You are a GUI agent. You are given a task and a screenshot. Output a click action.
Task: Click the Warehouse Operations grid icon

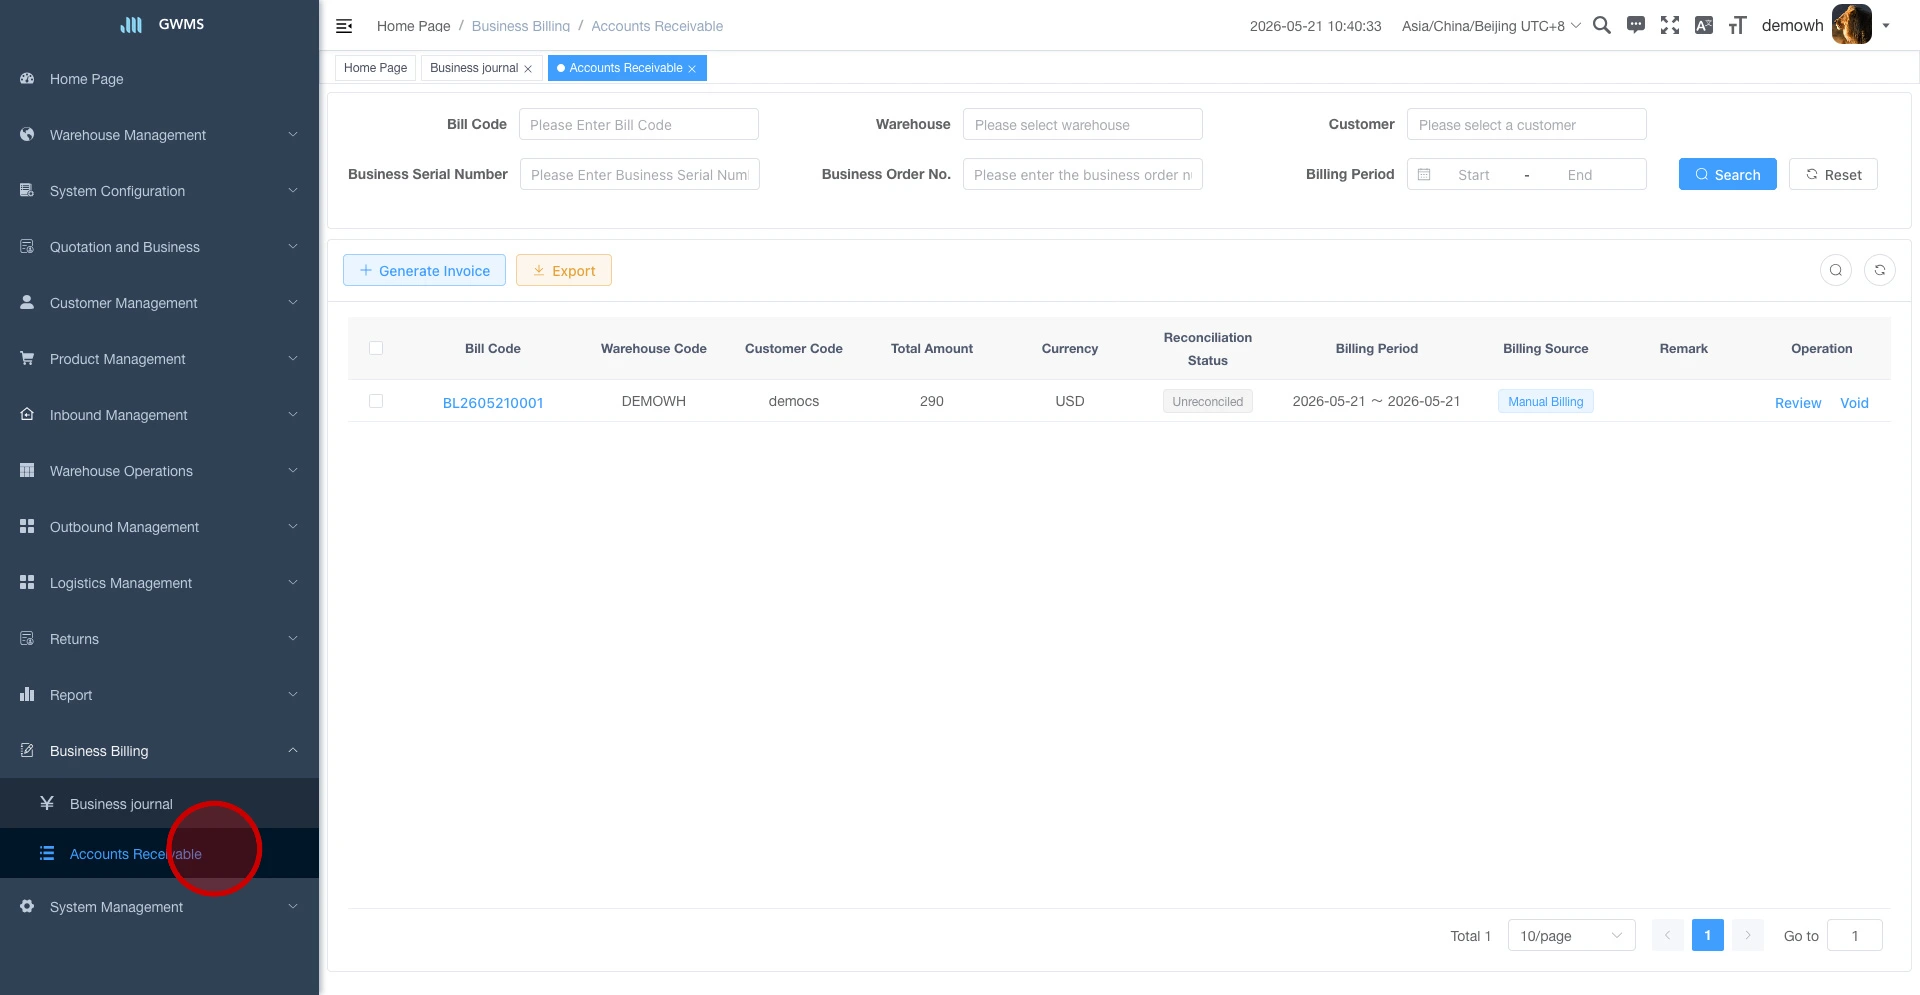pos(27,470)
